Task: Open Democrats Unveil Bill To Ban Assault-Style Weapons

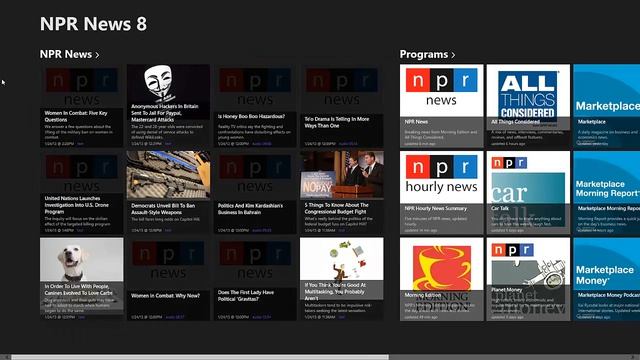Action: tap(168, 193)
